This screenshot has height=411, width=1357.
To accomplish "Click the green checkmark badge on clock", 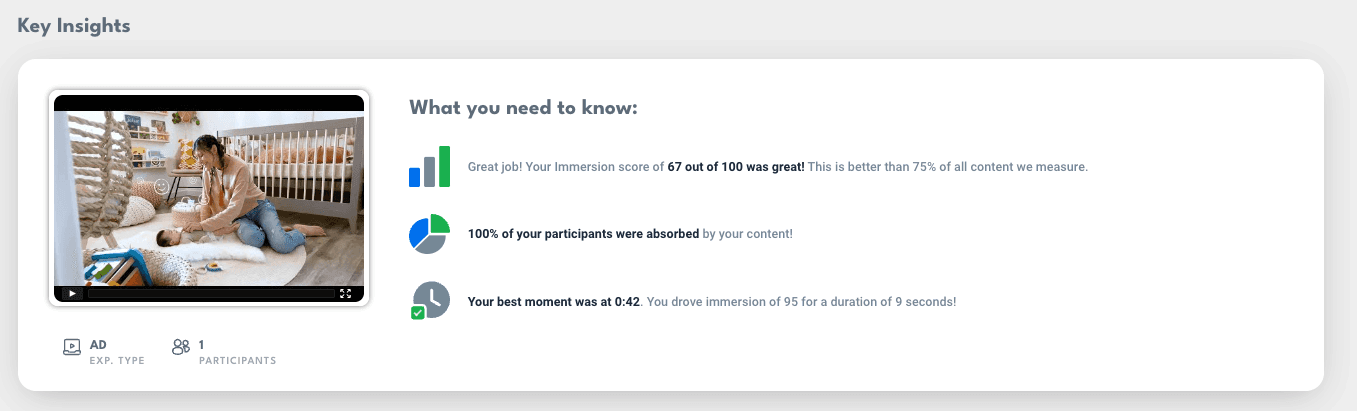I will pos(418,313).
